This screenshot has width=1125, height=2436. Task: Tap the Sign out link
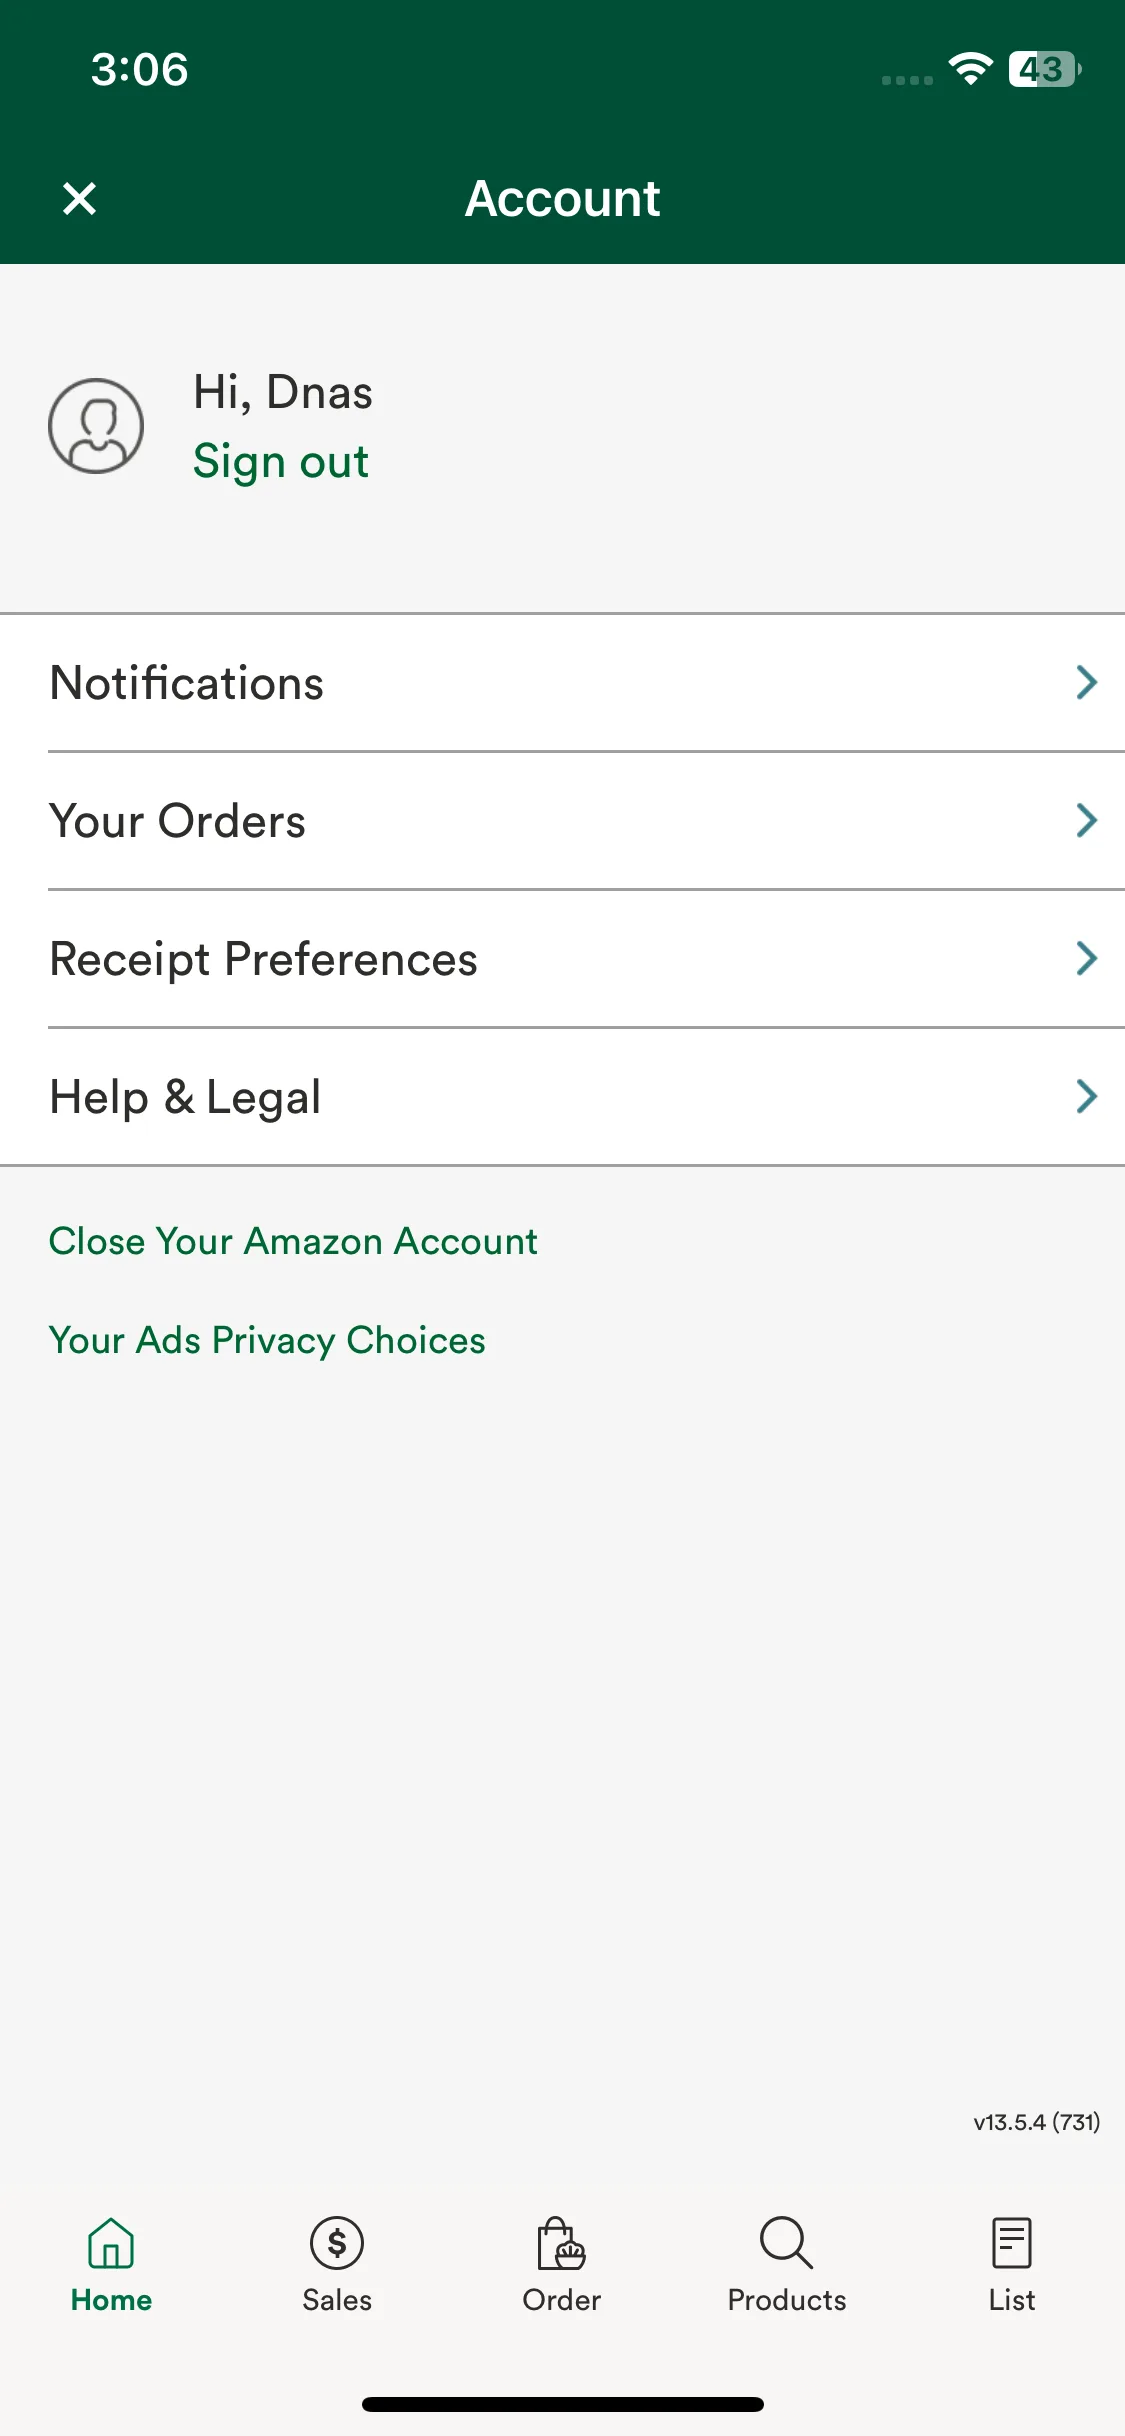(x=281, y=462)
